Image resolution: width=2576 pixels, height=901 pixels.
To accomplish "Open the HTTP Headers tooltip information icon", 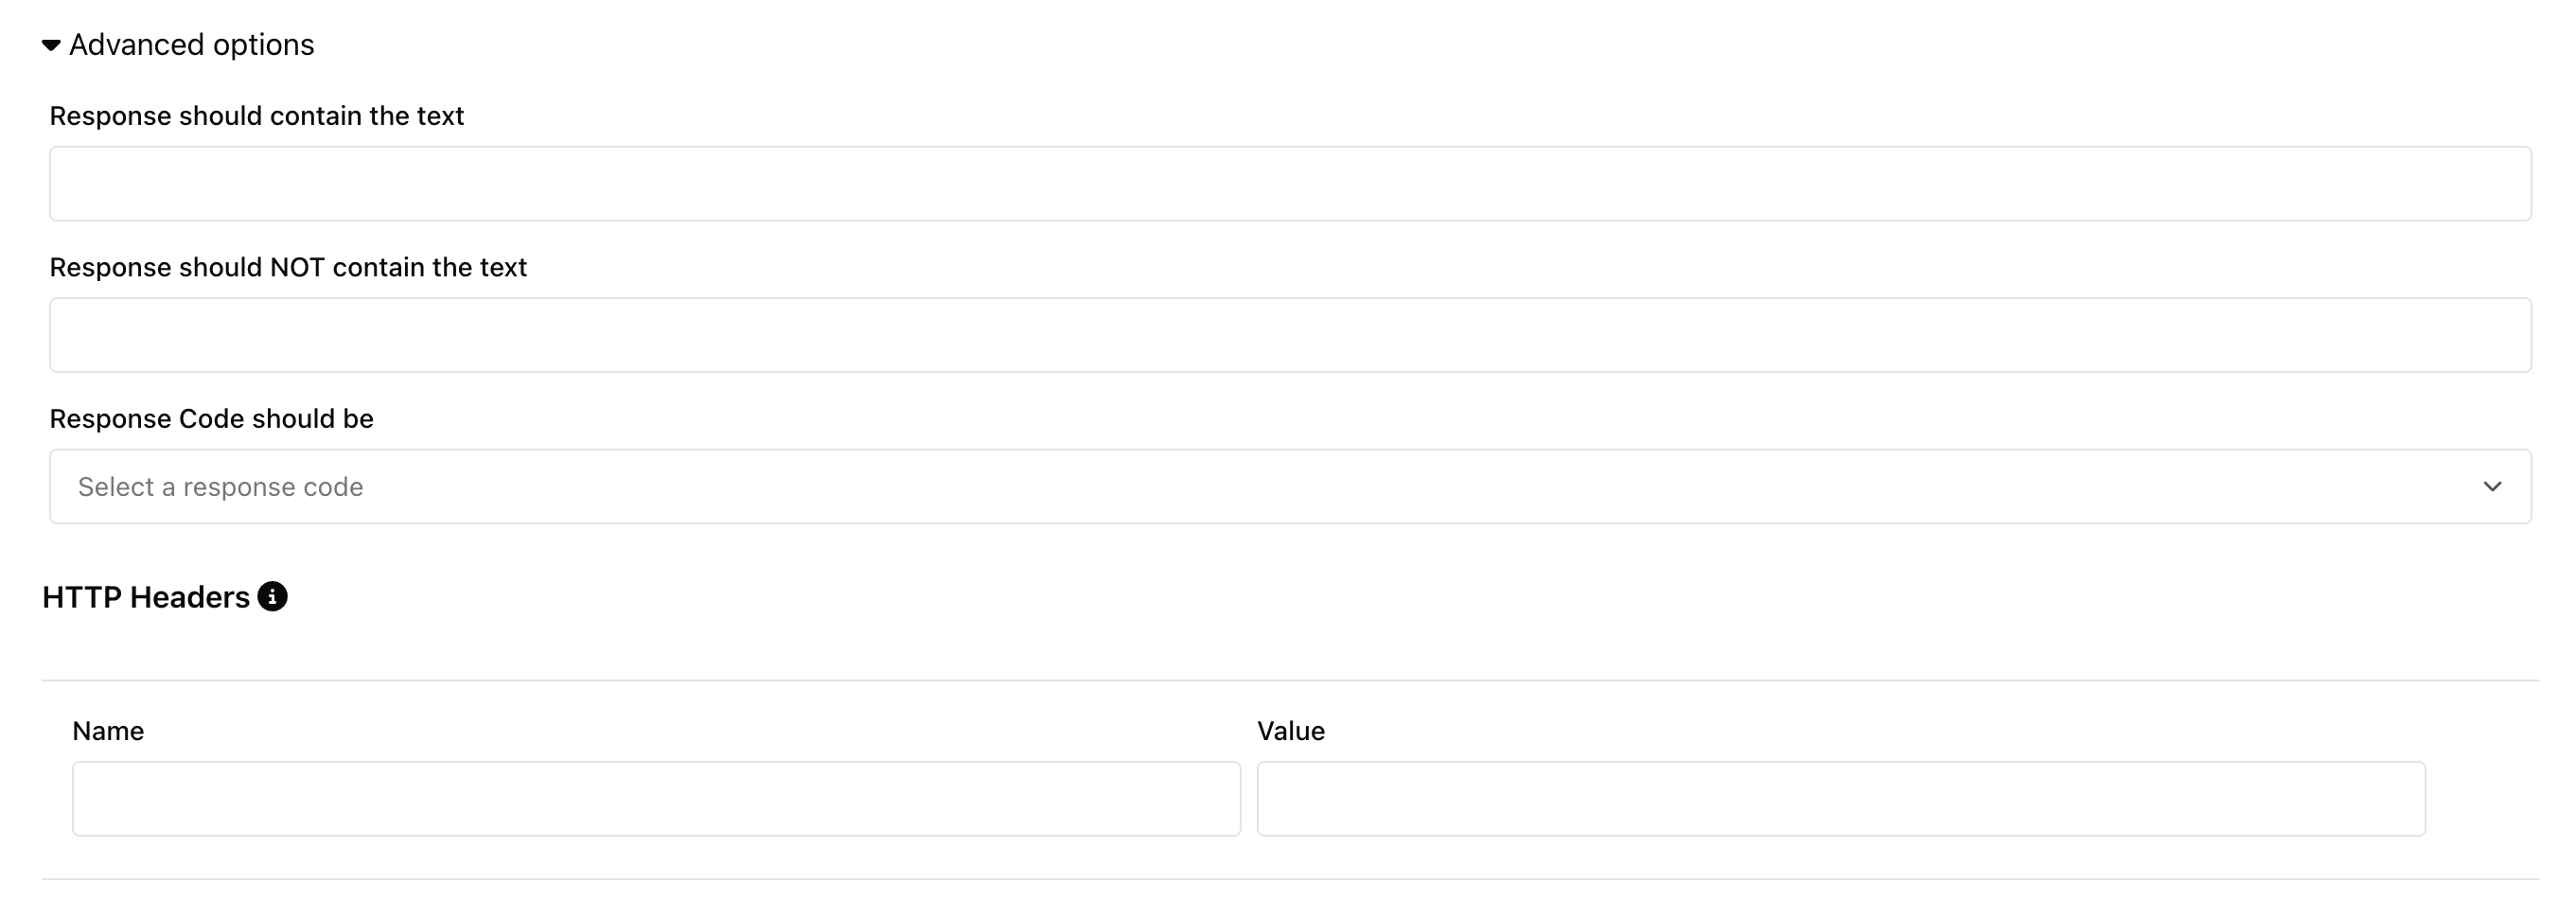I will pyautogui.click(x=272, y=596).
